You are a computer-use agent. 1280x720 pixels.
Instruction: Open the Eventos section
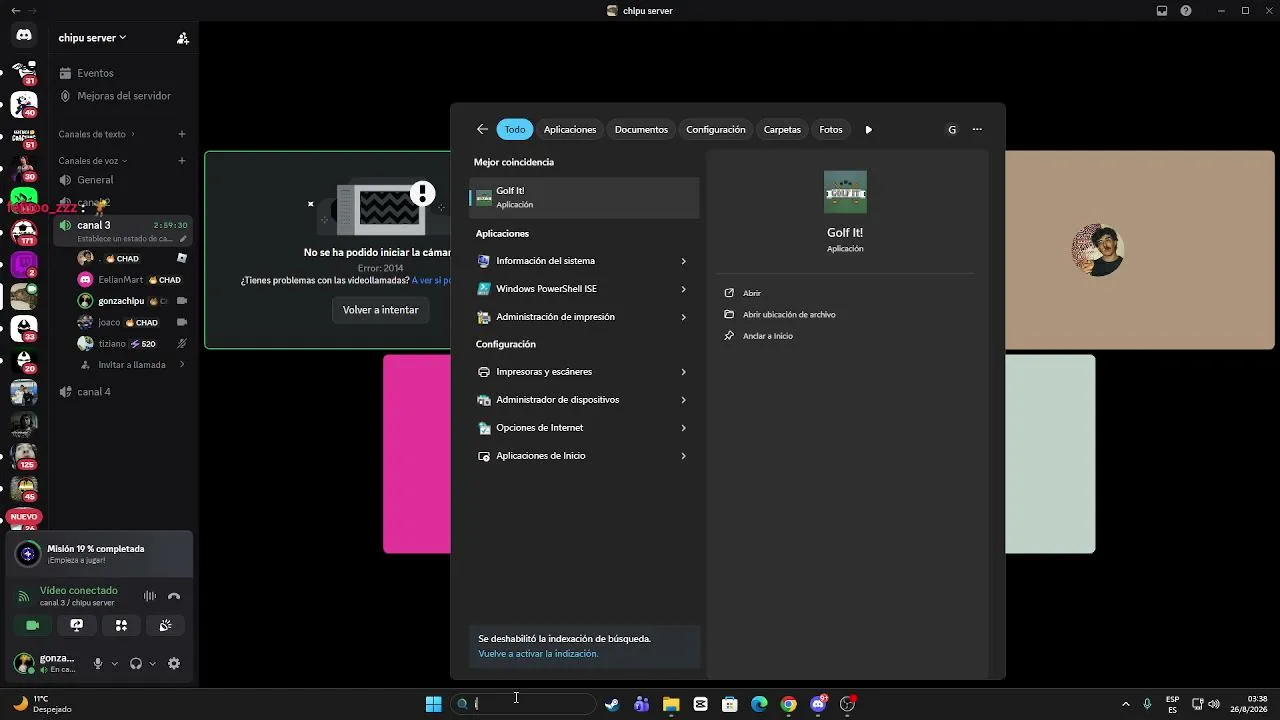(x=95, y=73)
